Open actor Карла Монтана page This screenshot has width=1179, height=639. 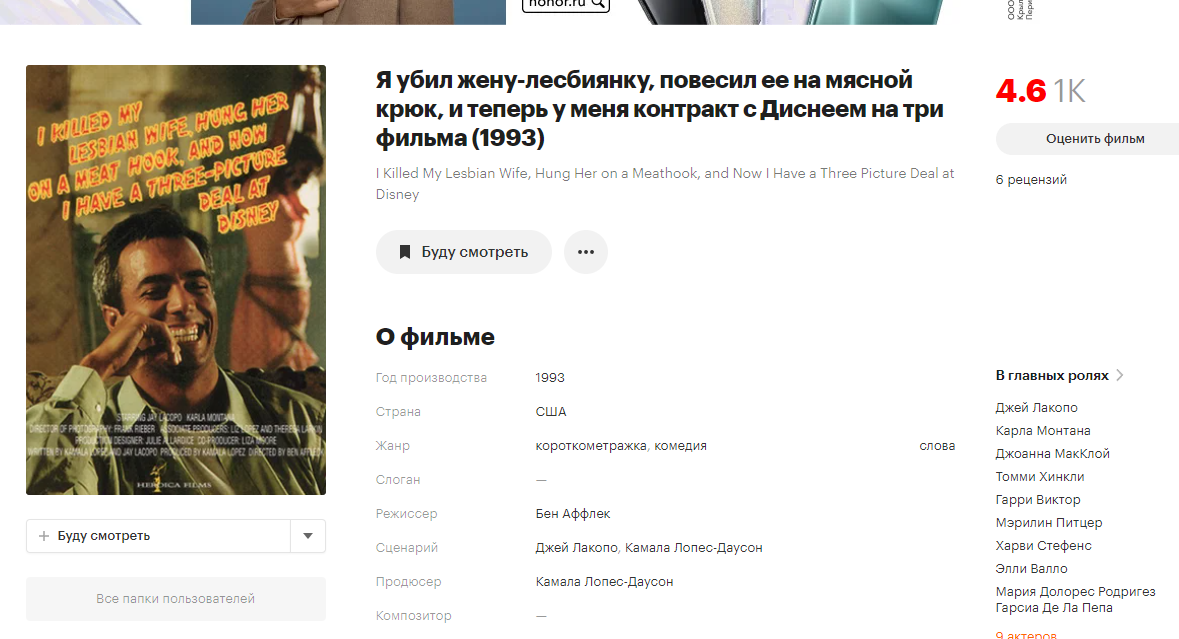(1043, 431)
